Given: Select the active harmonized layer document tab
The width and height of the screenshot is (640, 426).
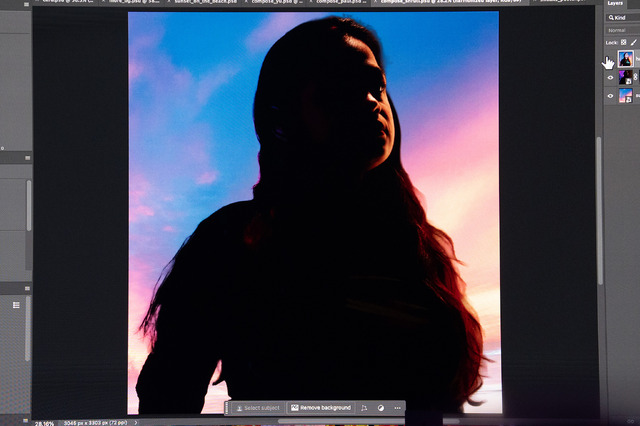Looking at the screenshot, I should [x=451, y=2].
